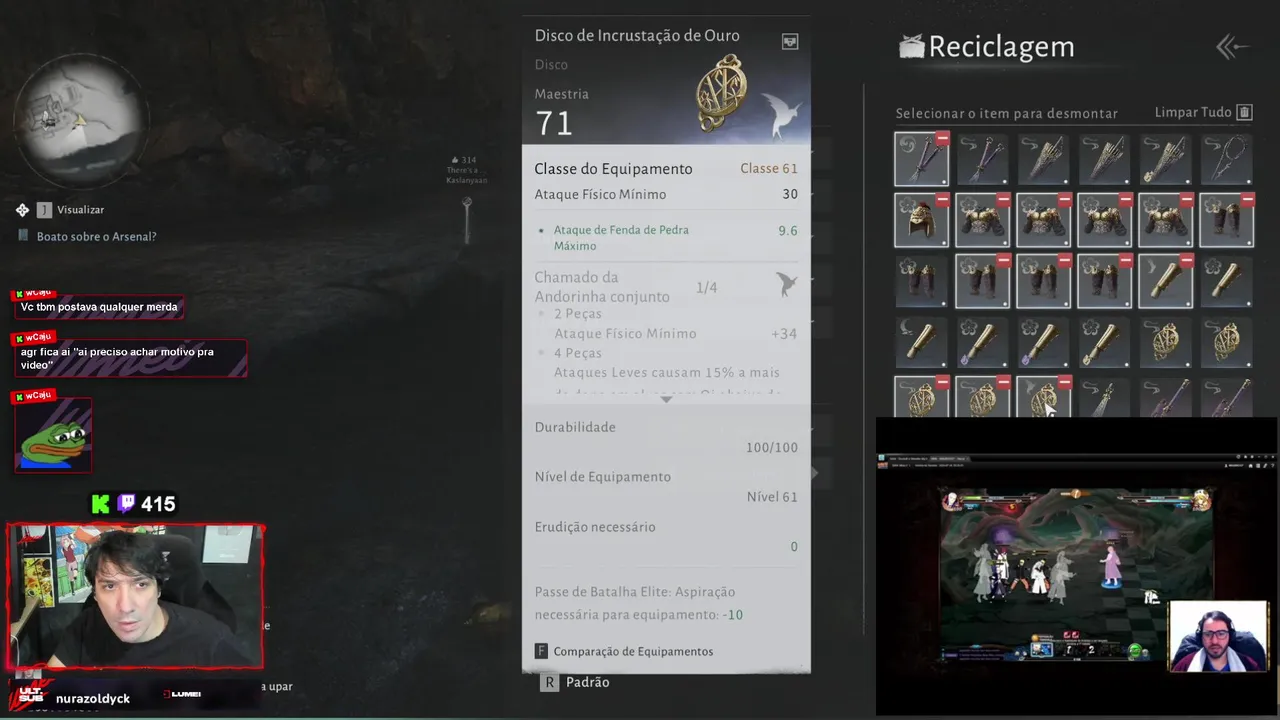The height and width of the screenshot is (720, 1280).
Task: Click the Padrão option below tooltip
Action: 587,682
